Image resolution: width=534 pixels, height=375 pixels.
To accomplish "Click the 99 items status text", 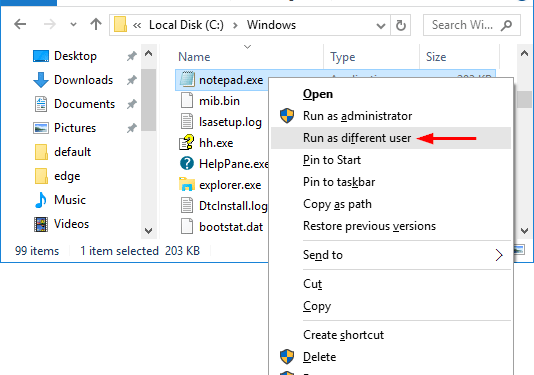I will 37,251.
